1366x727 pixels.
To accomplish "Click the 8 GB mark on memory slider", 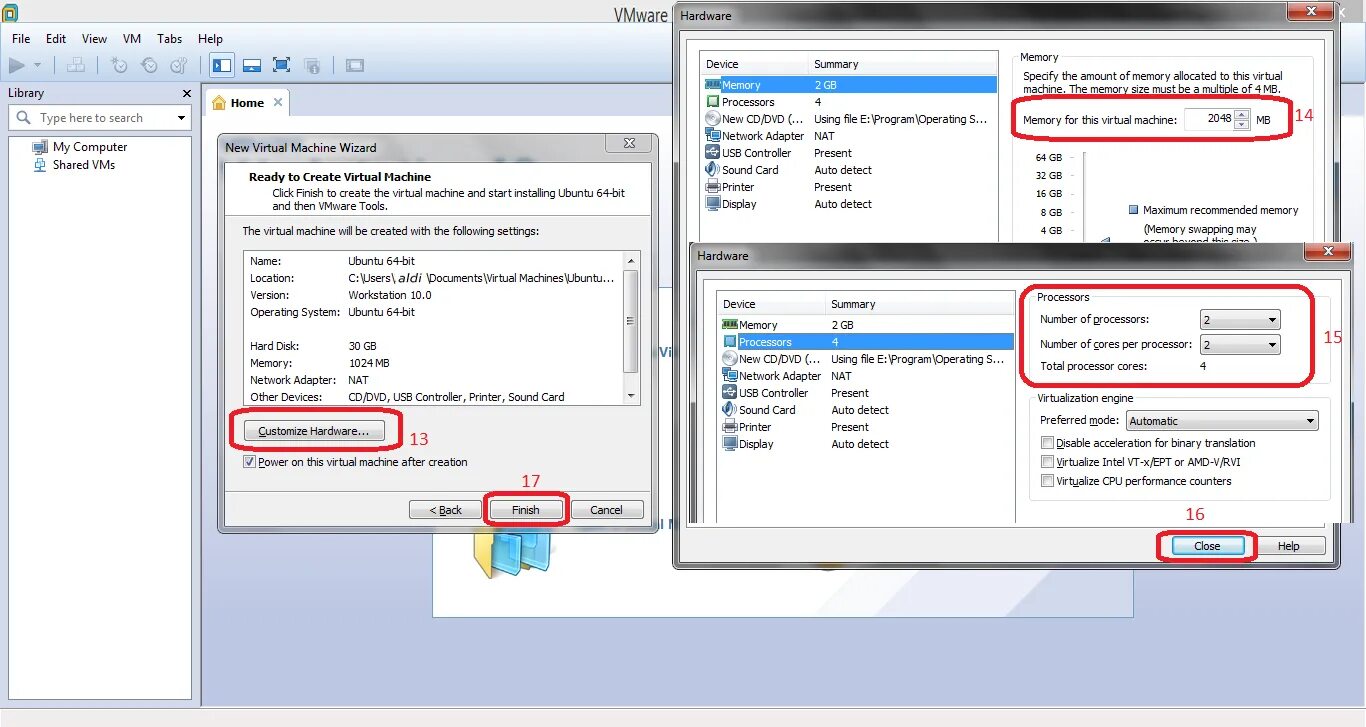I will click(1049, 212).
